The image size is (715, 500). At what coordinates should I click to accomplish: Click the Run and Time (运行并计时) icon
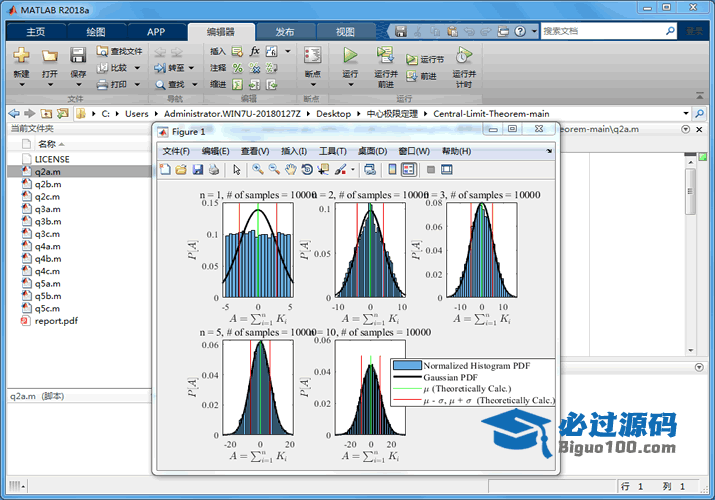coord(464,55)
